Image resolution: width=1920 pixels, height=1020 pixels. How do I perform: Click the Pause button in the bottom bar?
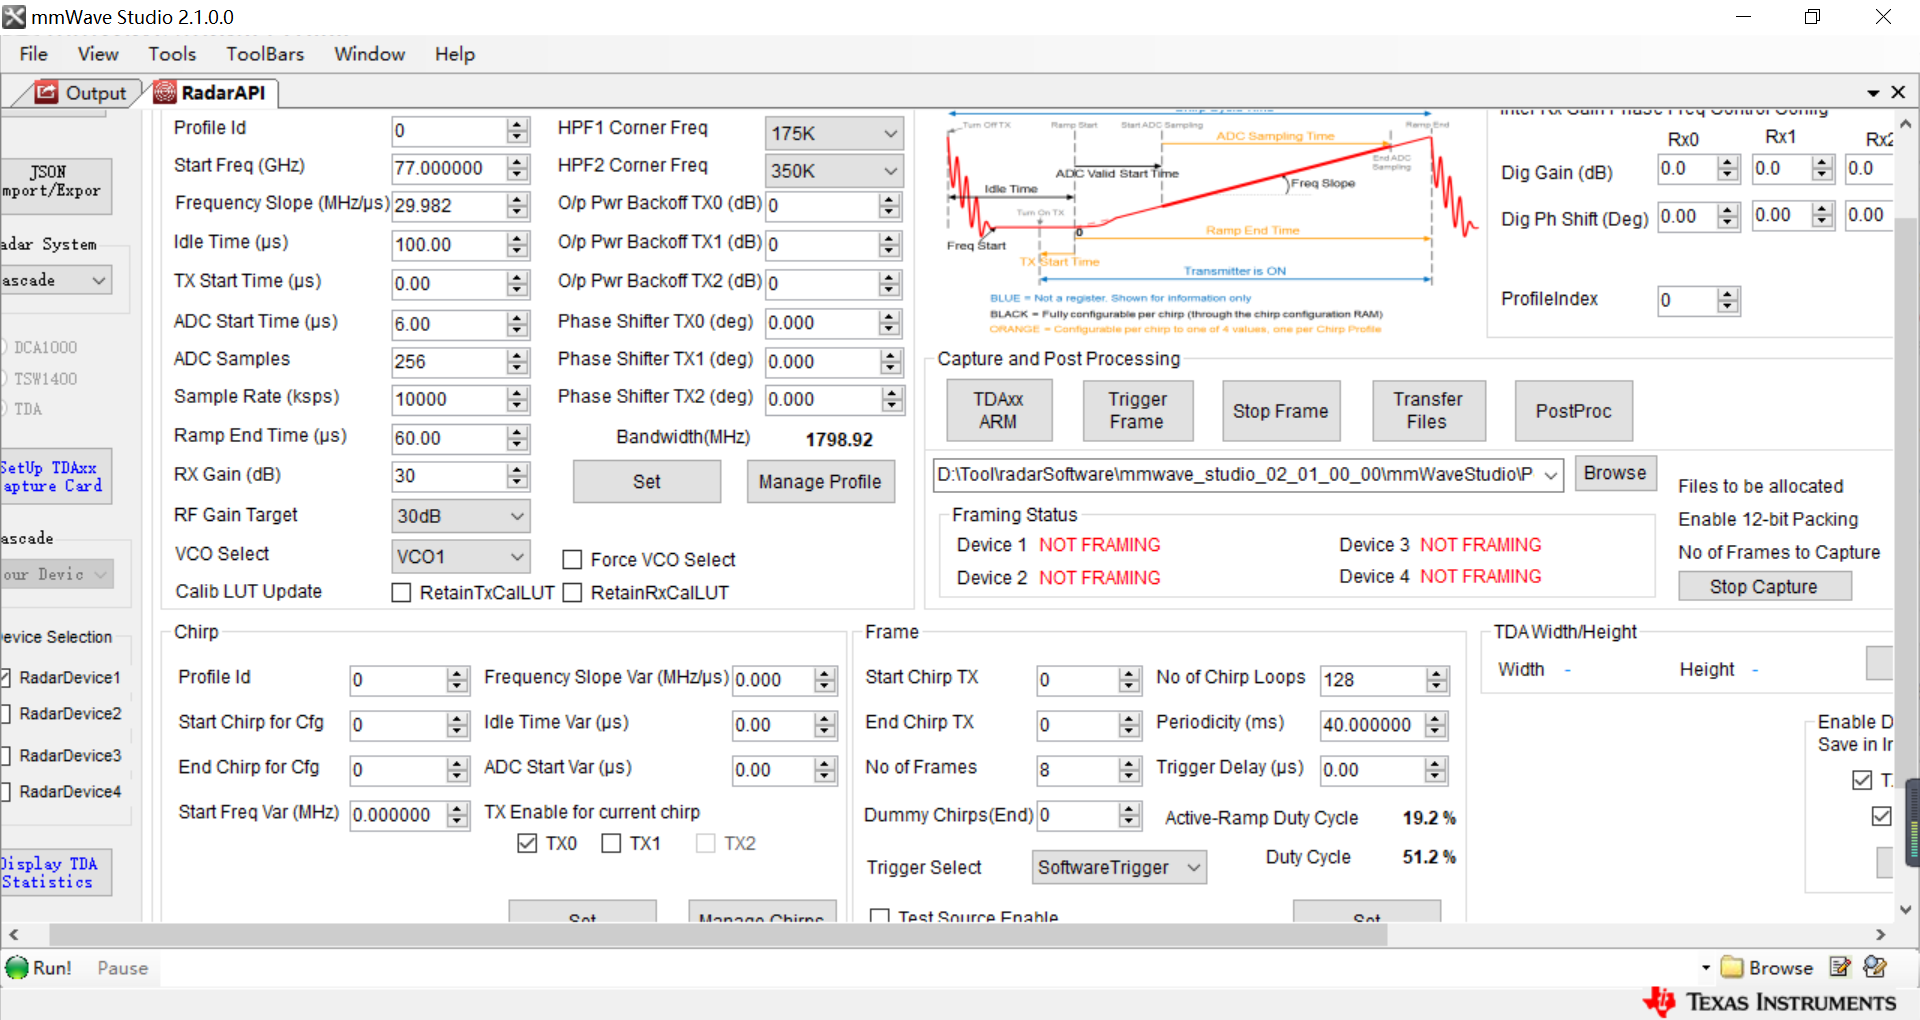[123, 968]
